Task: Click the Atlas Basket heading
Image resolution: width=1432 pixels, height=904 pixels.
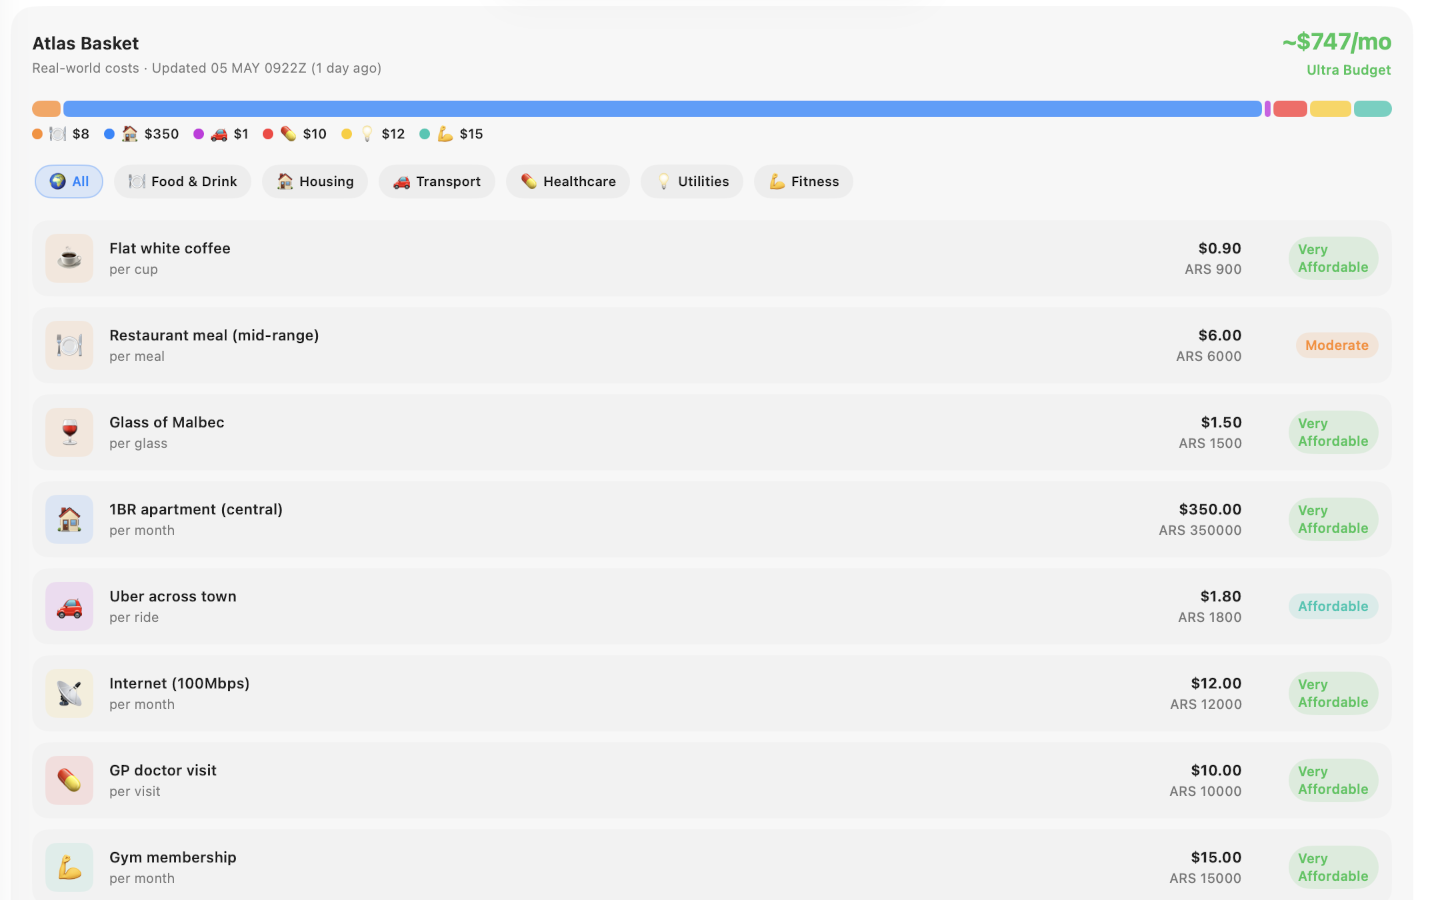Action: [85, 43]
